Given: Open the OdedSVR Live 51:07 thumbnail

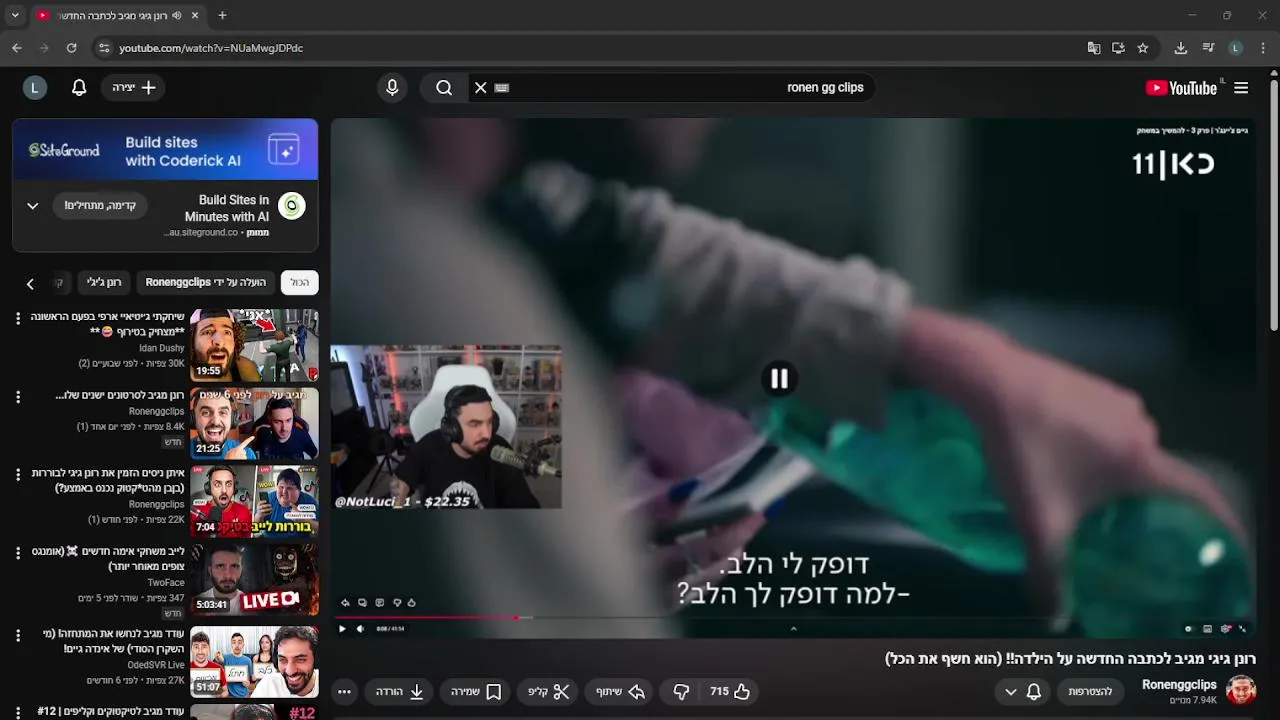Looking at the screenshot, I should [x=254, y=661].
